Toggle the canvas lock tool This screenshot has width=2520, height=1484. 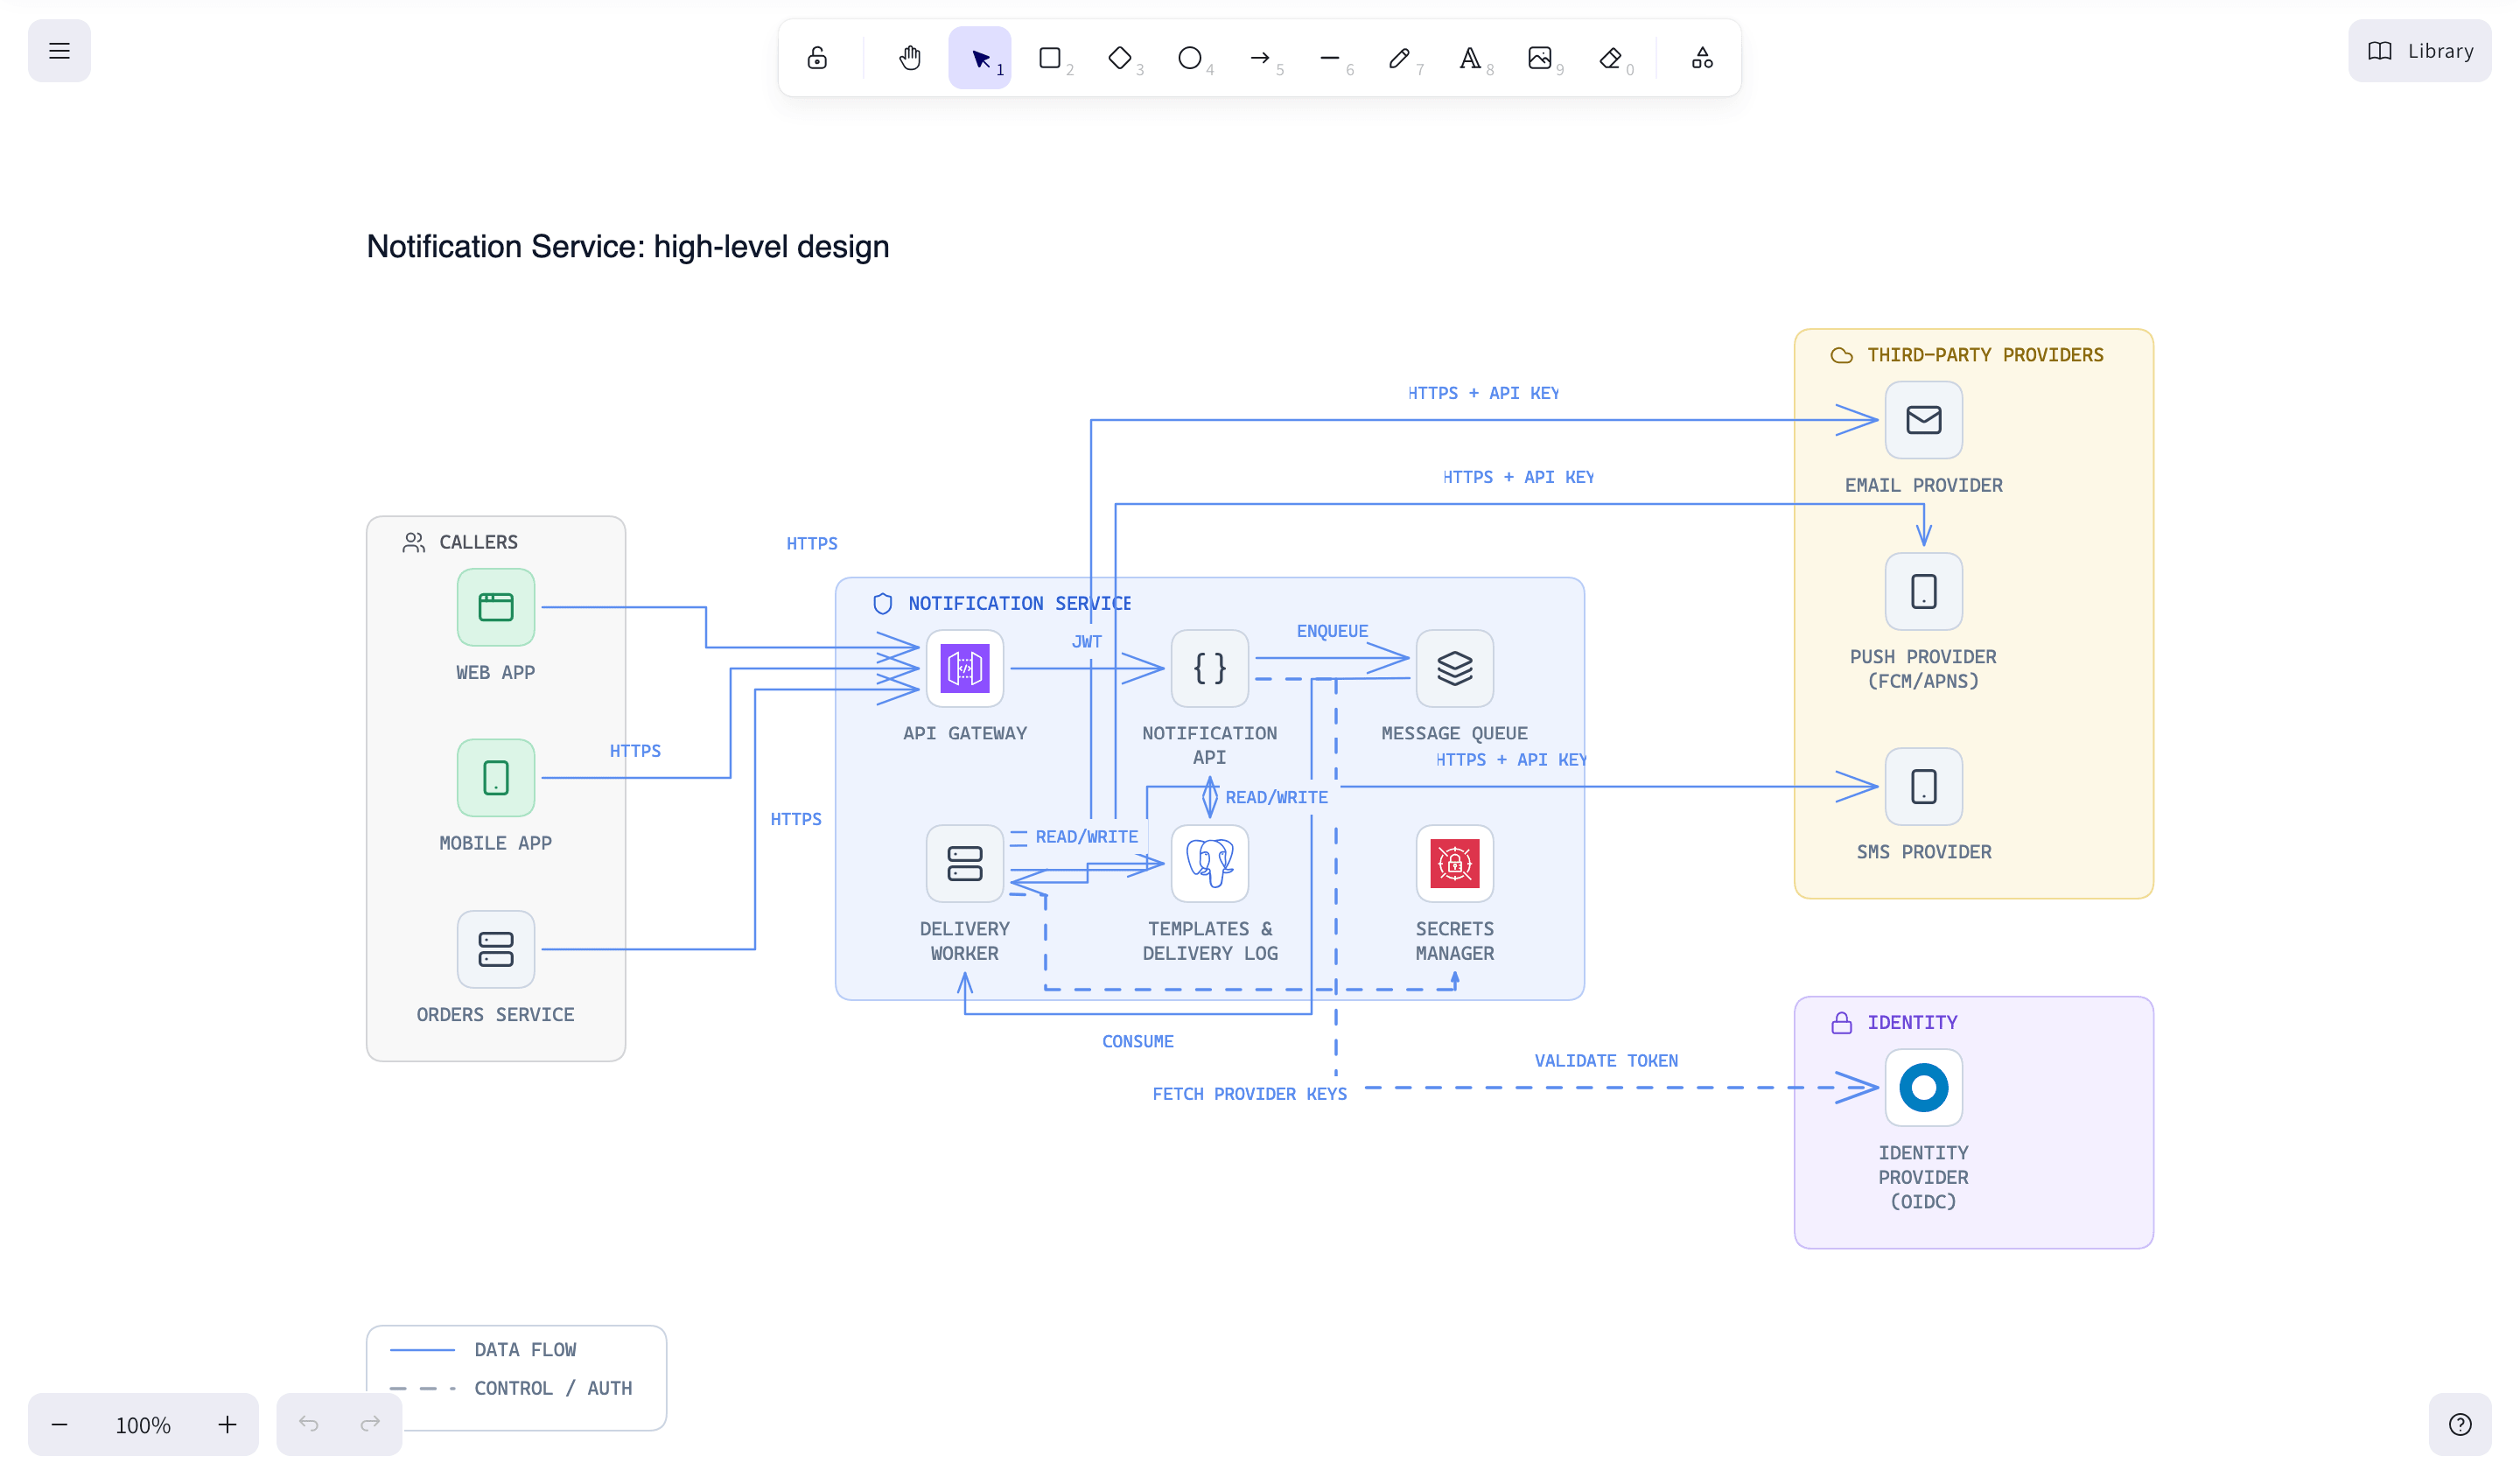(817, 58)
